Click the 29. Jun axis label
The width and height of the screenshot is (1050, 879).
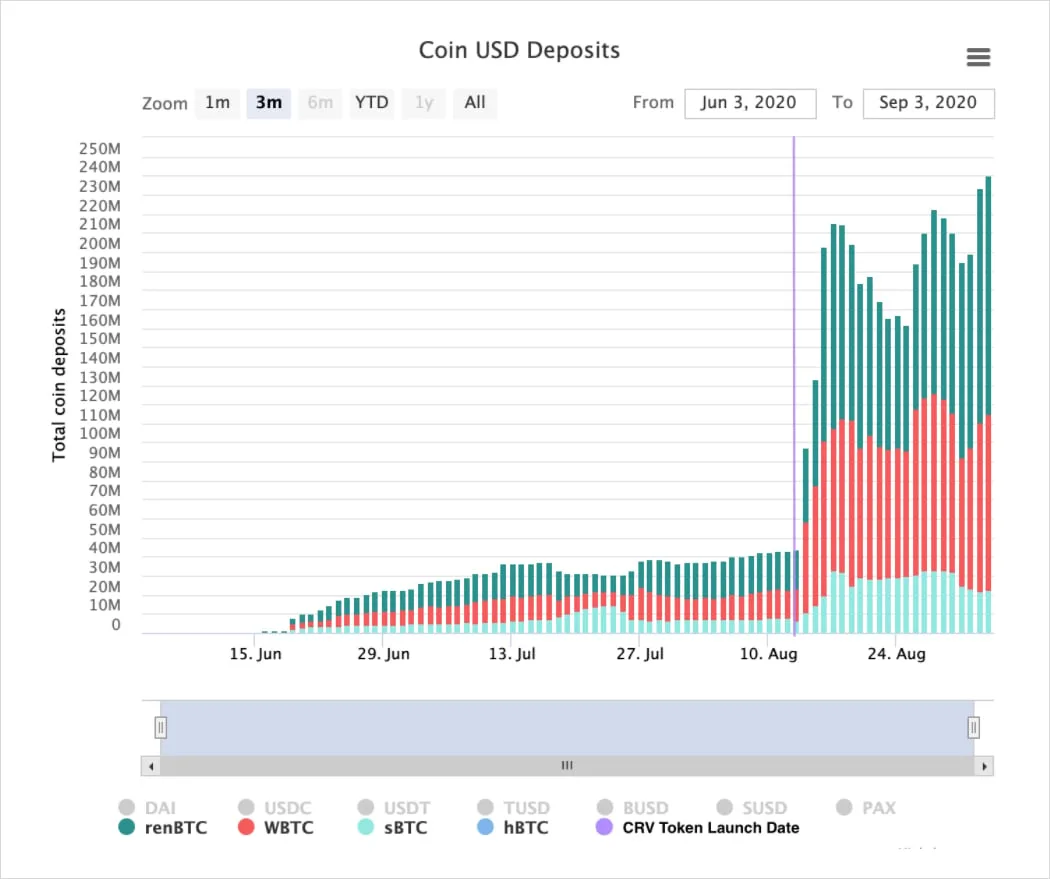click(383, 654)
